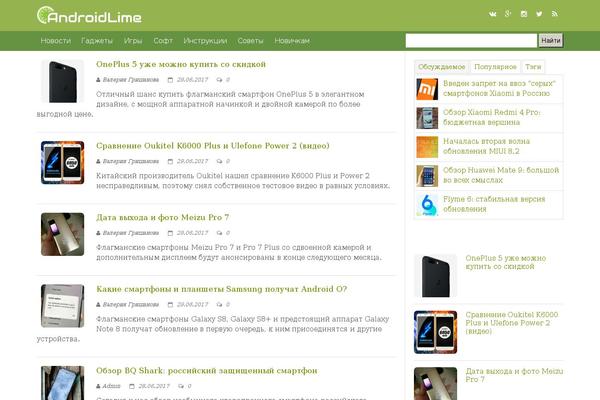600x400 pixels.
Task: Open lower sidebar Oukitel K6000 Plus comparison link
Action: click(512, 323)
